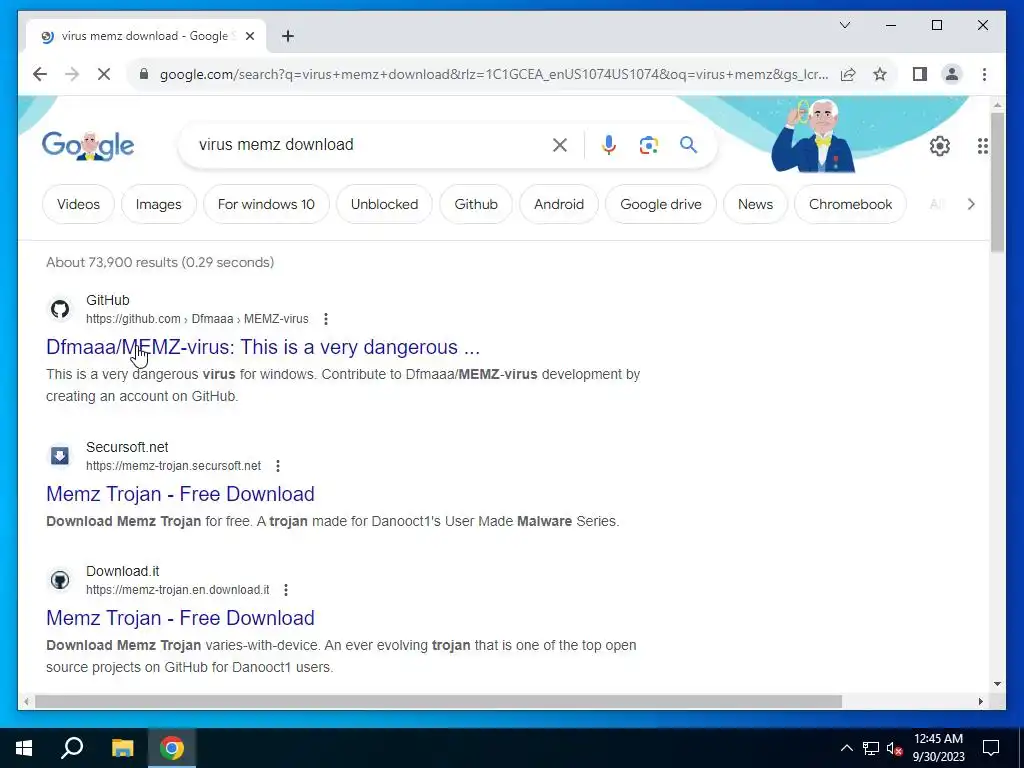Bookmark this tab with star icon

(x=880, y=74)
